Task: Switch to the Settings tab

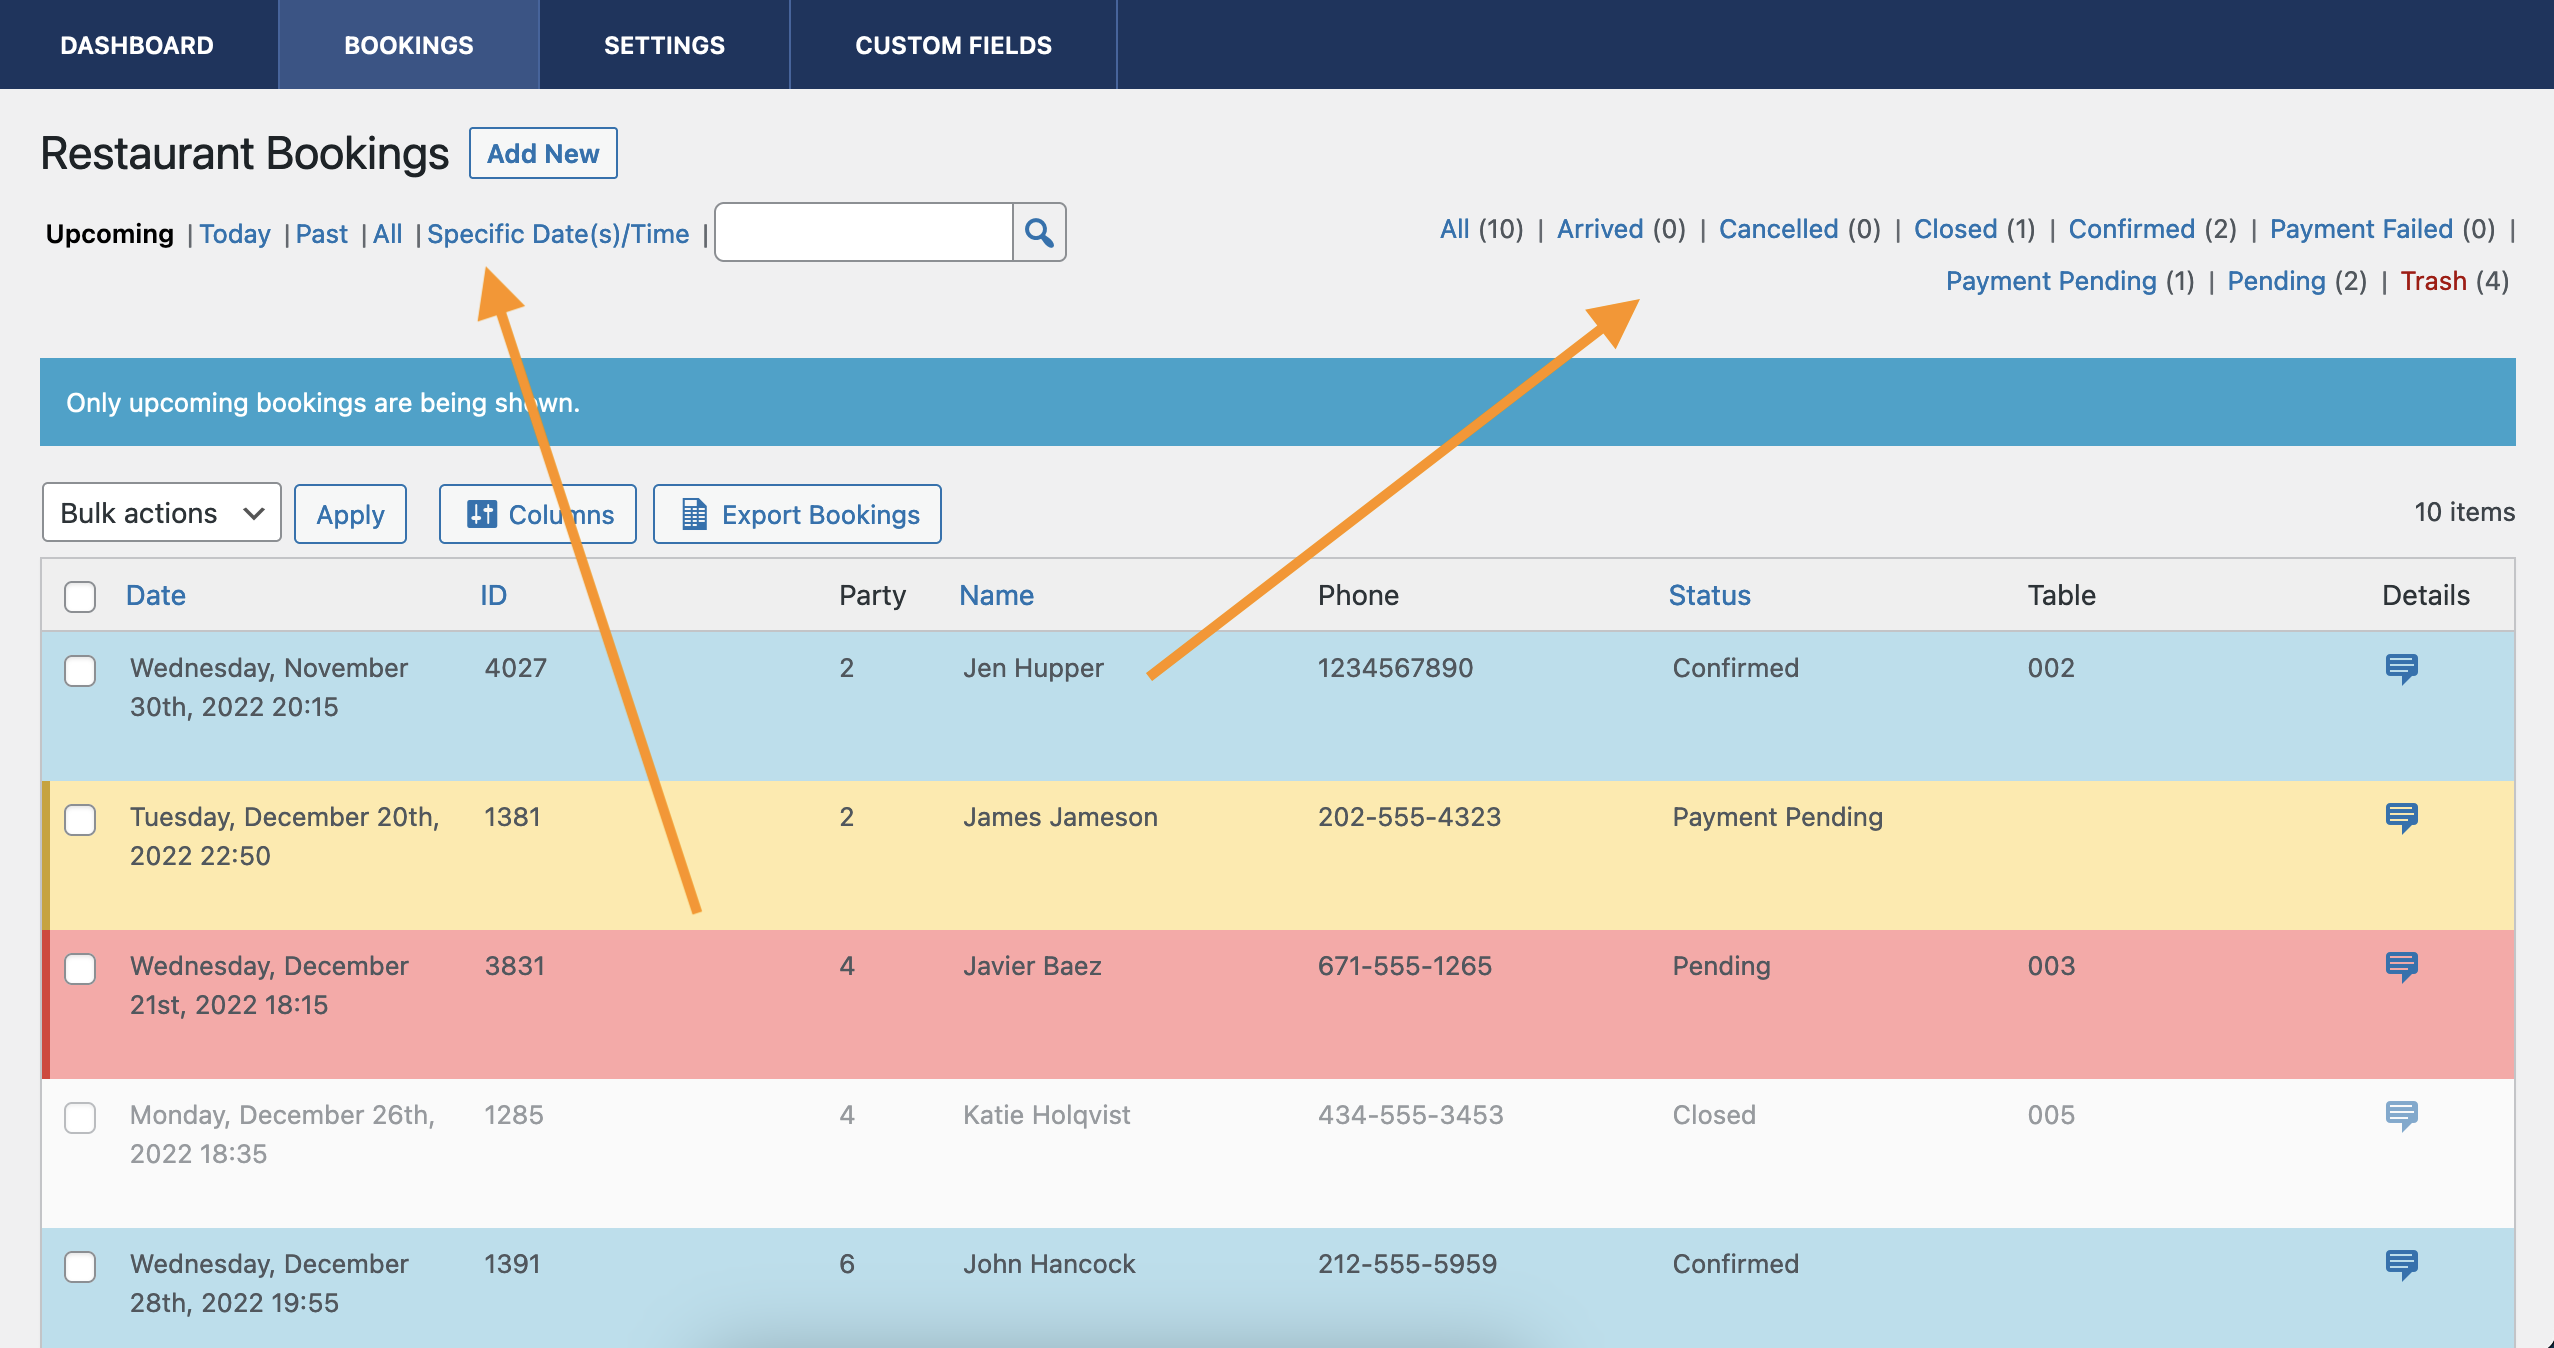Action: [x=664, y=44]
